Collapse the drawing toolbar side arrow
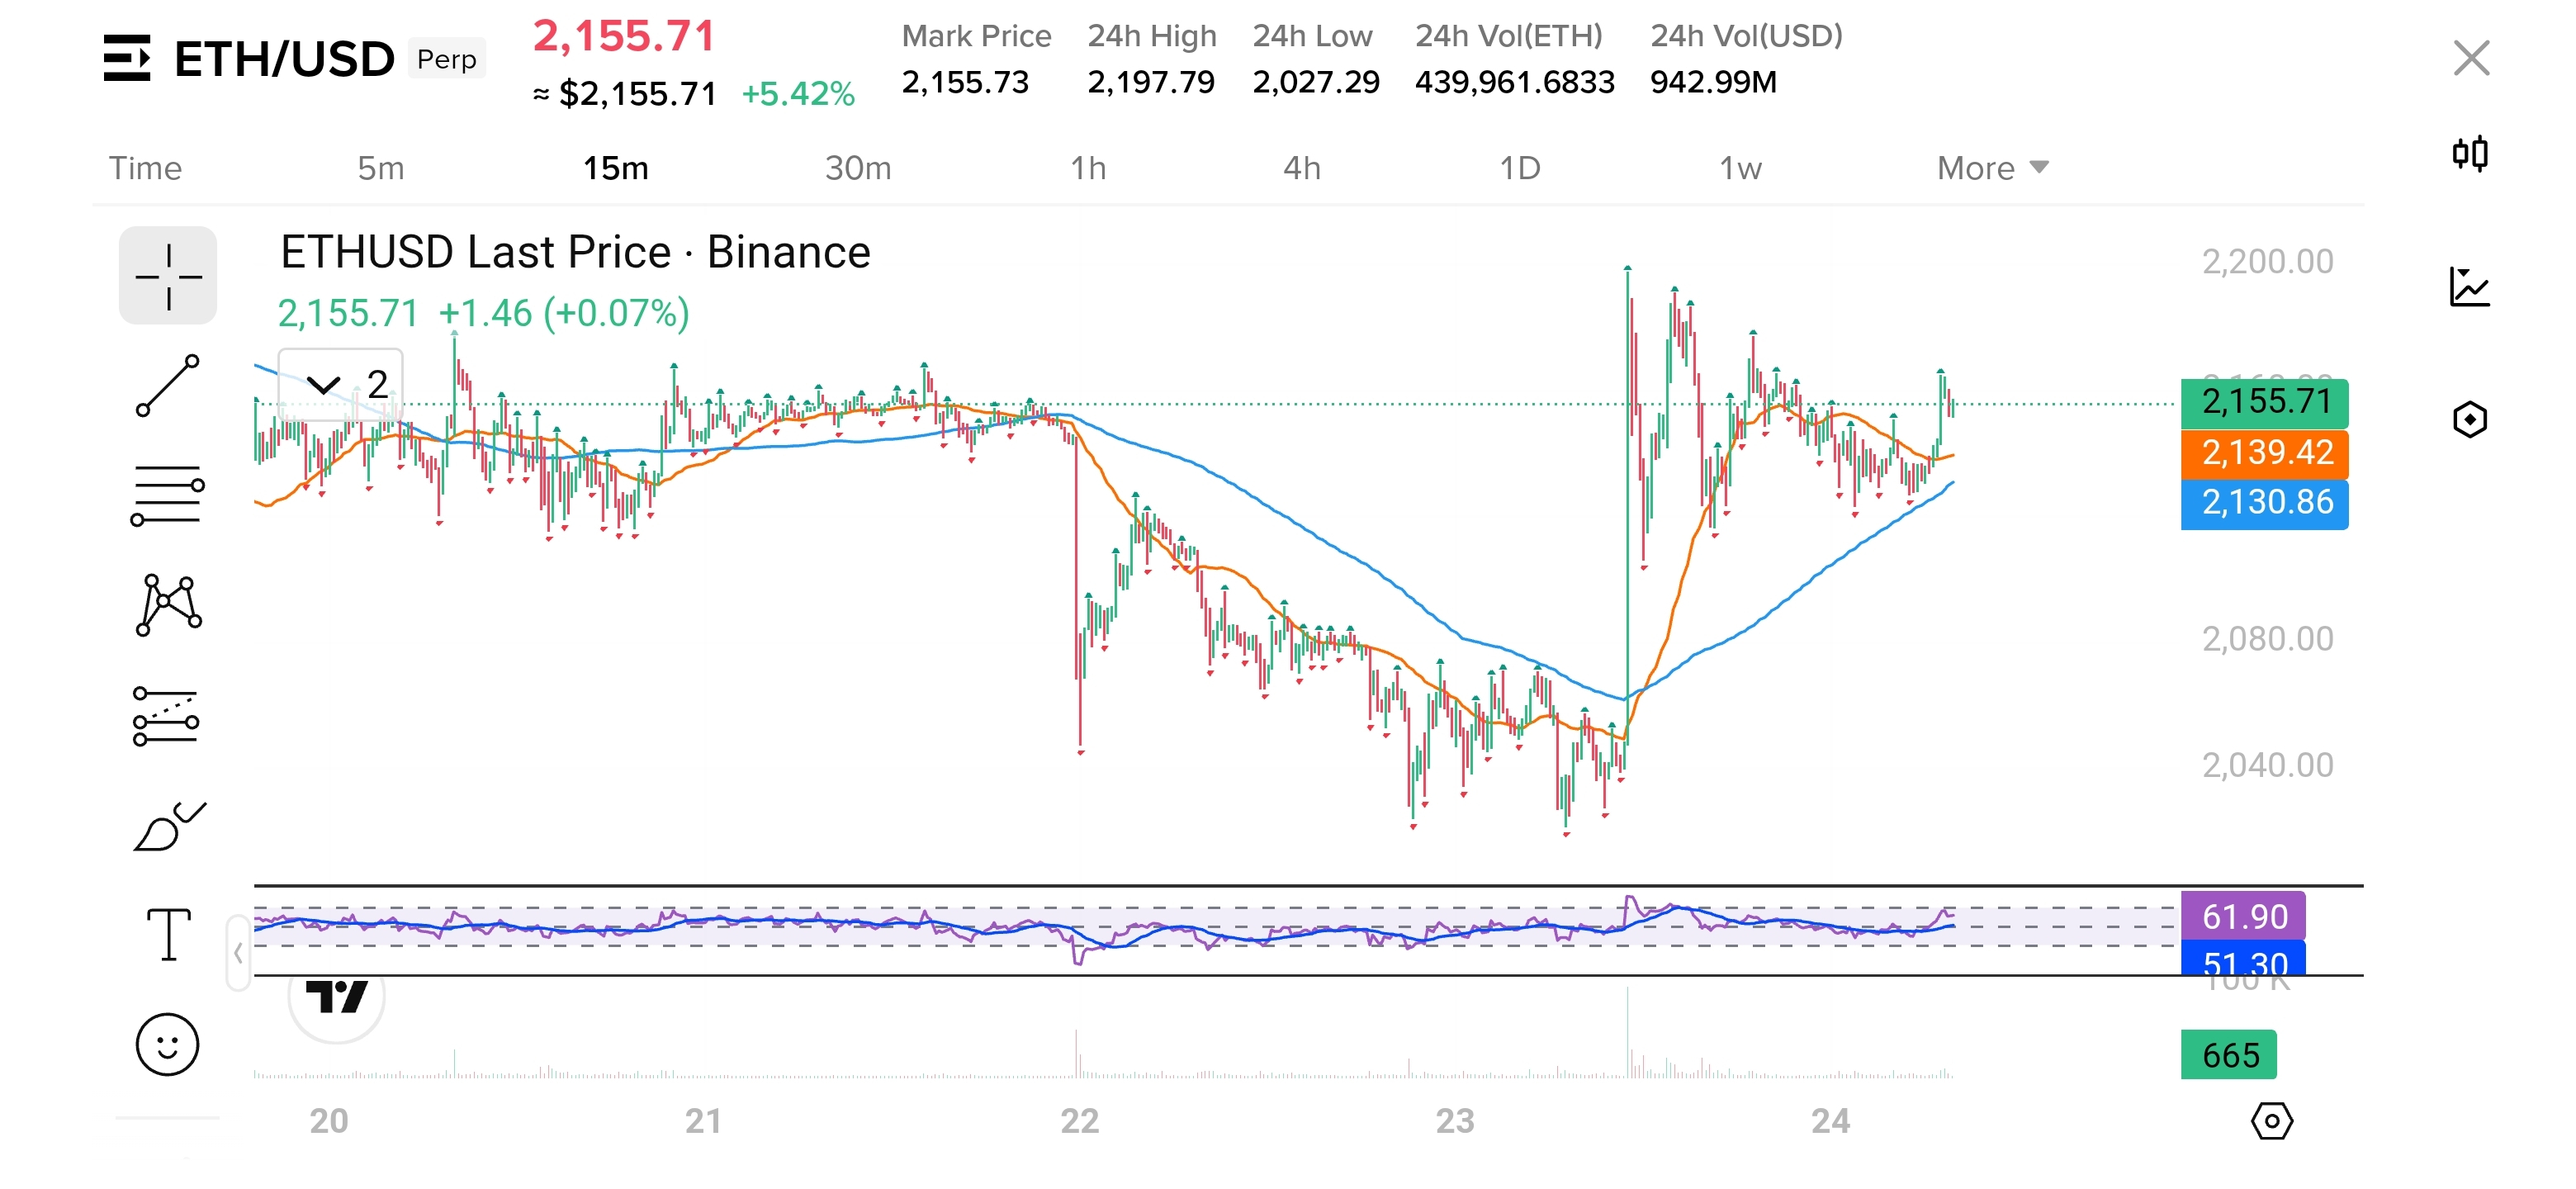 coord(238,953)
